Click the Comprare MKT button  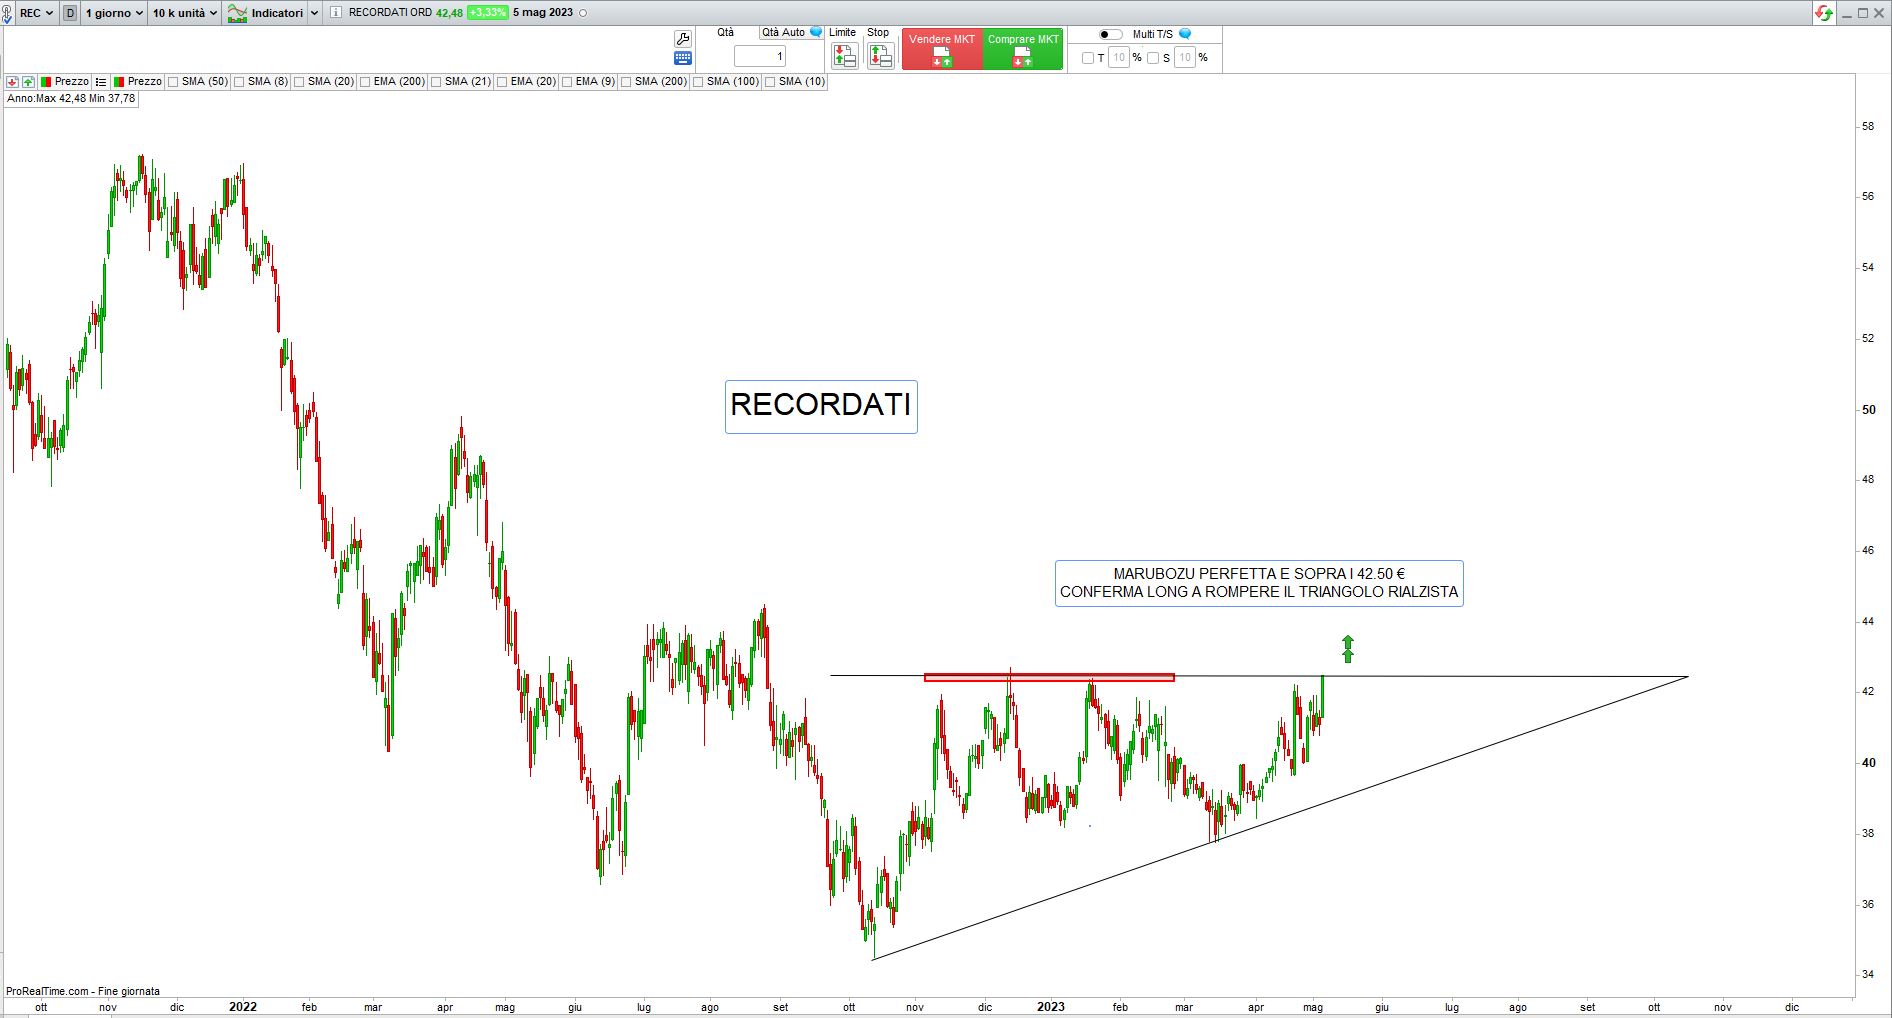pyautogui.click(x=1023, y=49)
